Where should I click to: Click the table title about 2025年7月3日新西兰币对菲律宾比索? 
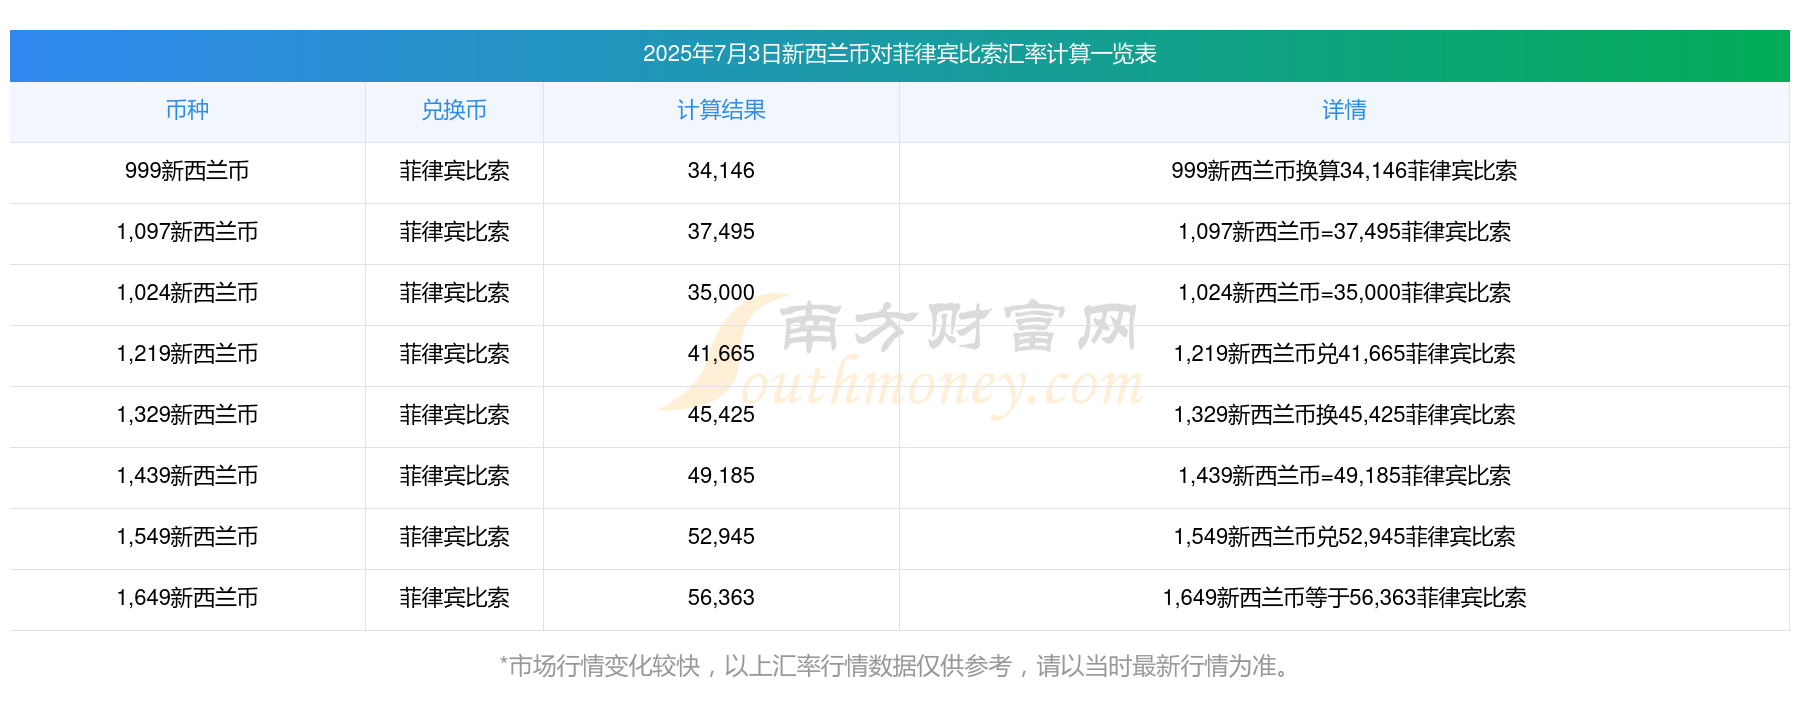[x=899, y=54]
